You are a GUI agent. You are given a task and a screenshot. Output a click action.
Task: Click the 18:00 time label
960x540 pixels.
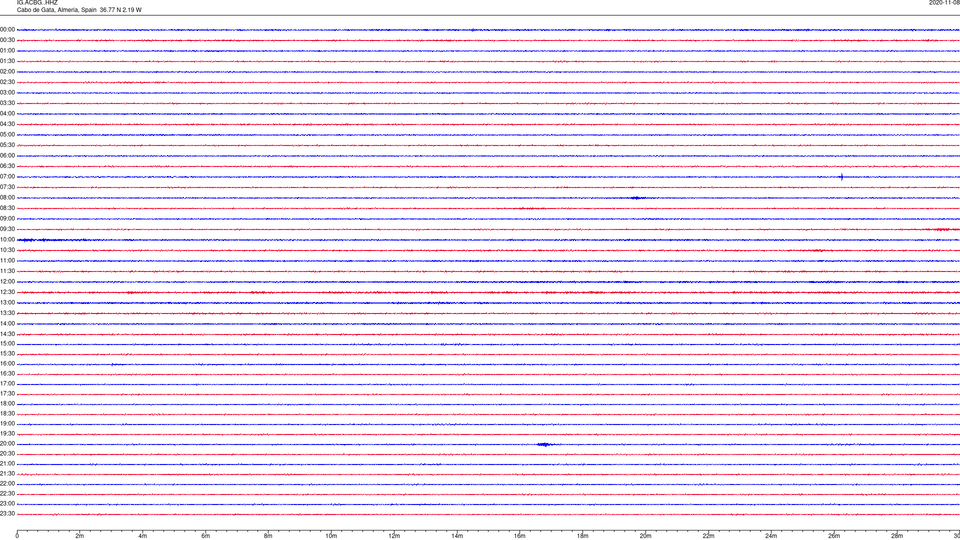(x=7, y=404)
